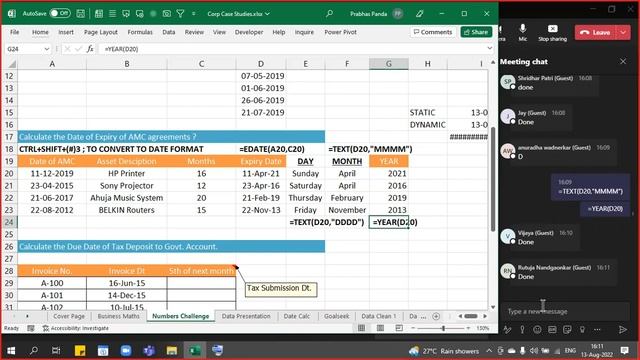Go to the Formulas tab
Viewport: 640px width, 360px height.
point(140,32)
